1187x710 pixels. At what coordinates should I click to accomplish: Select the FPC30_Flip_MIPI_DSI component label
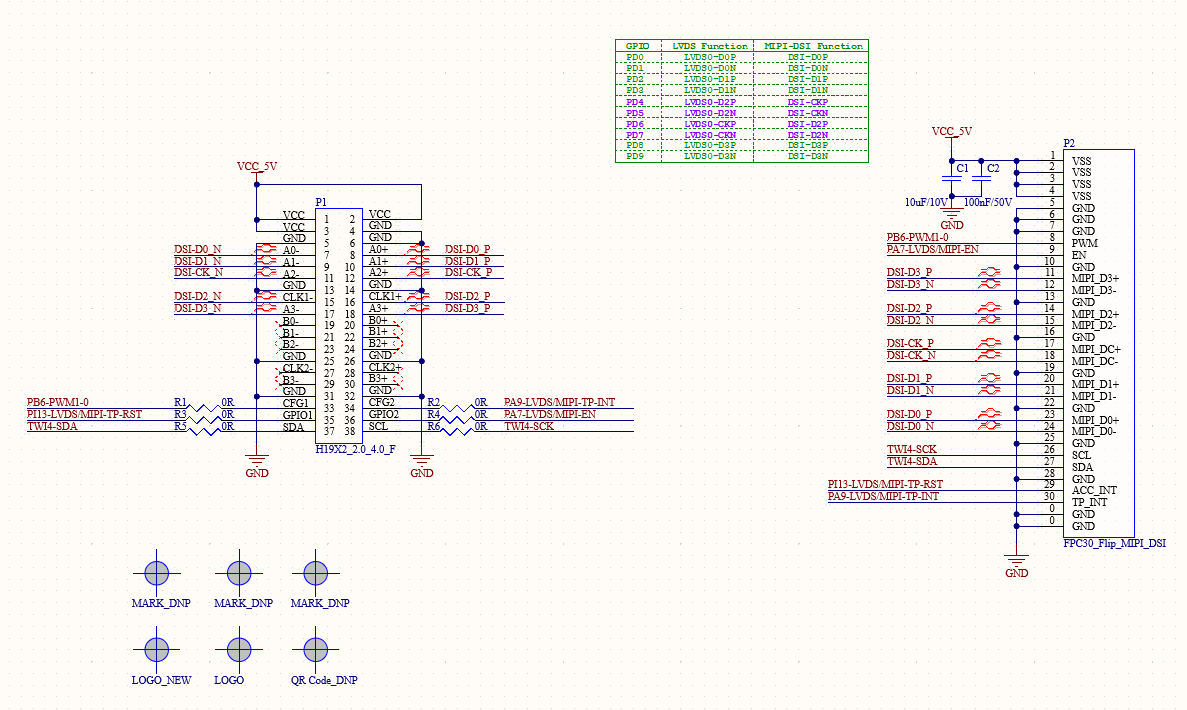pos(1114,544)
